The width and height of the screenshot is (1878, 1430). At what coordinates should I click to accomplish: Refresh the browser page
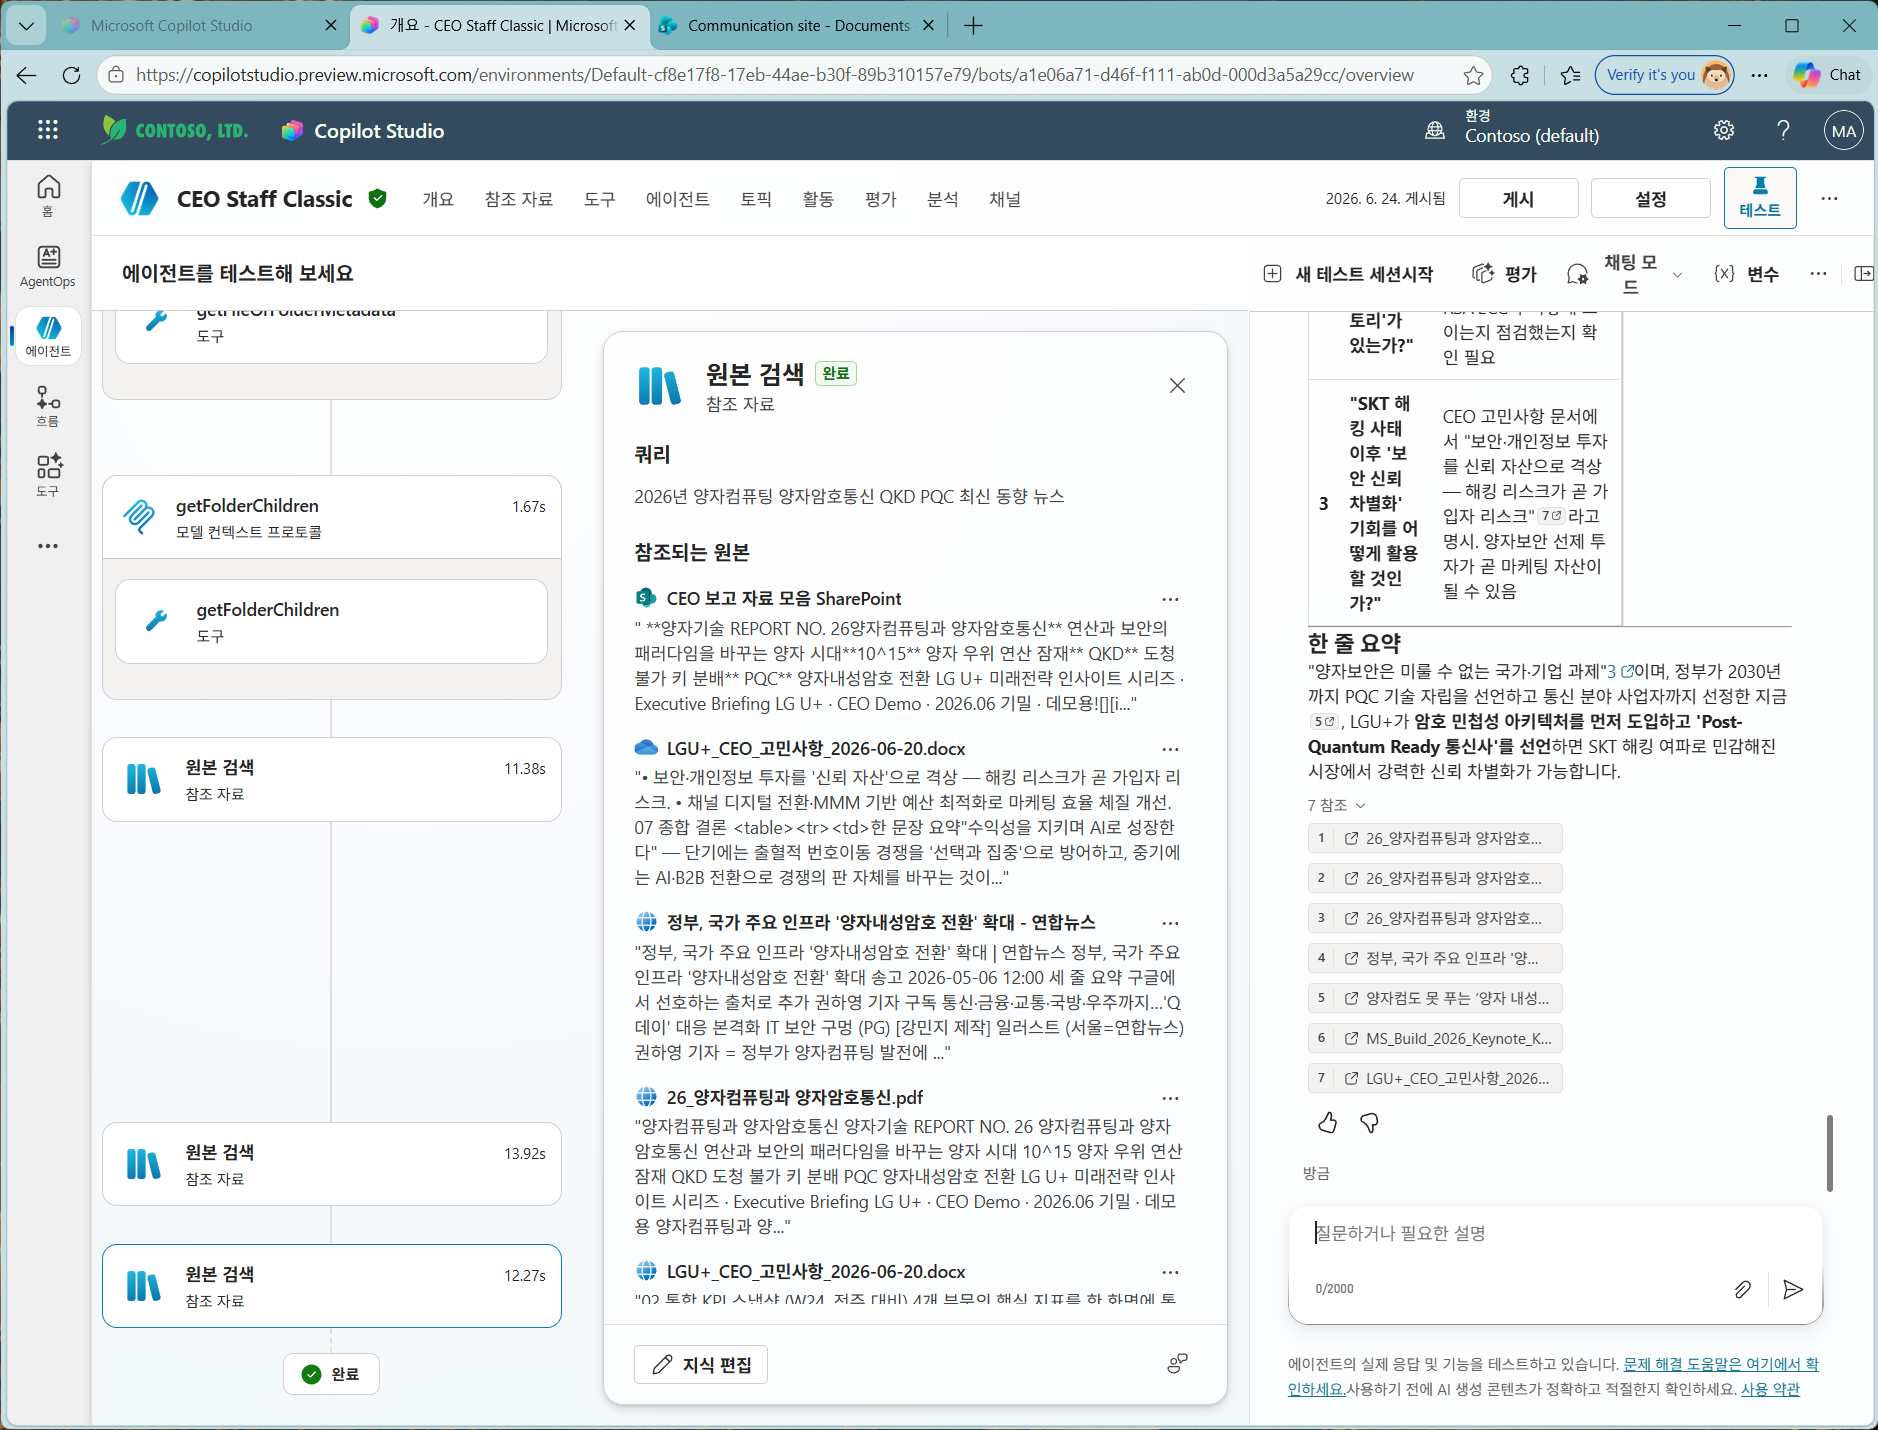(x=71, y=75)
